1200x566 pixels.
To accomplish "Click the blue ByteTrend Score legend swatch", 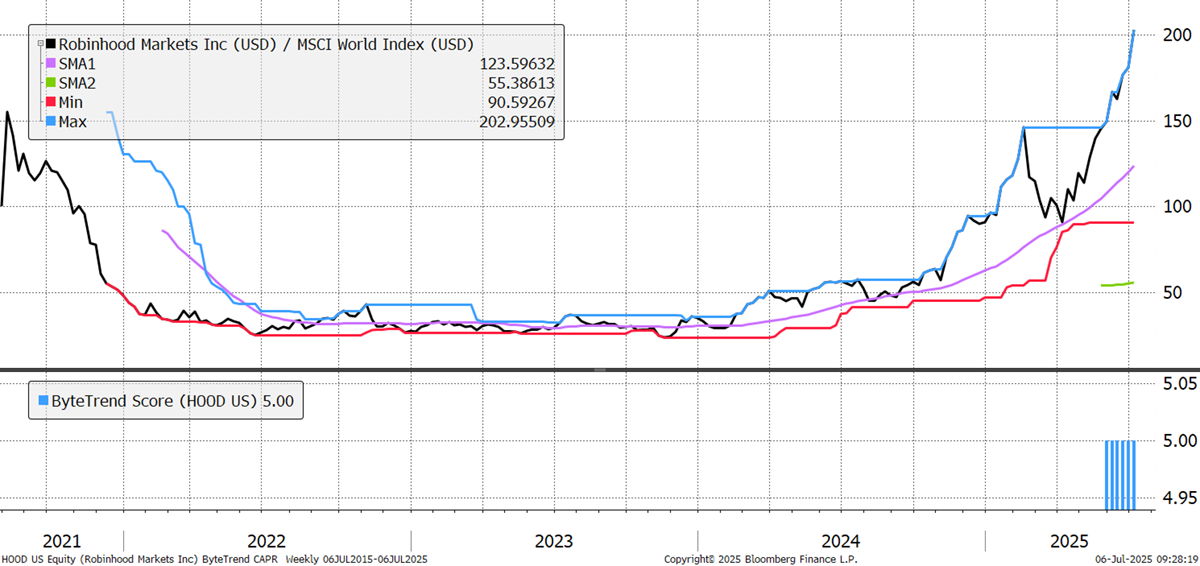I will (42, 400).
